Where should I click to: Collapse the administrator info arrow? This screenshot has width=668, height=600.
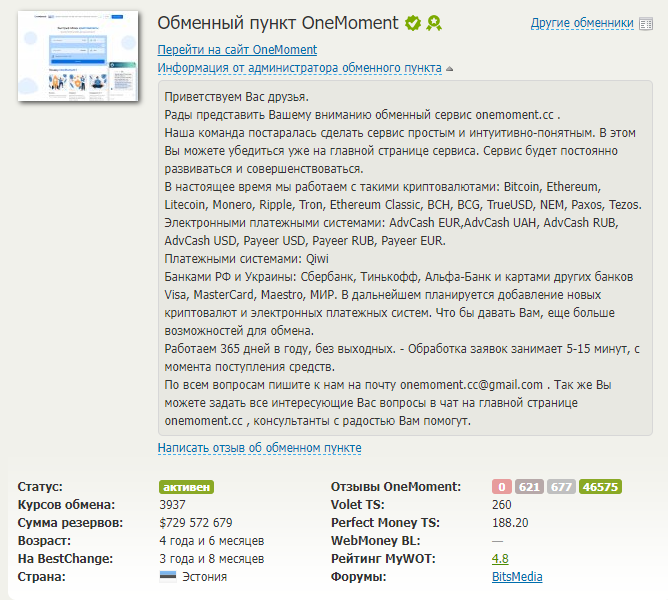coord(449,68)
